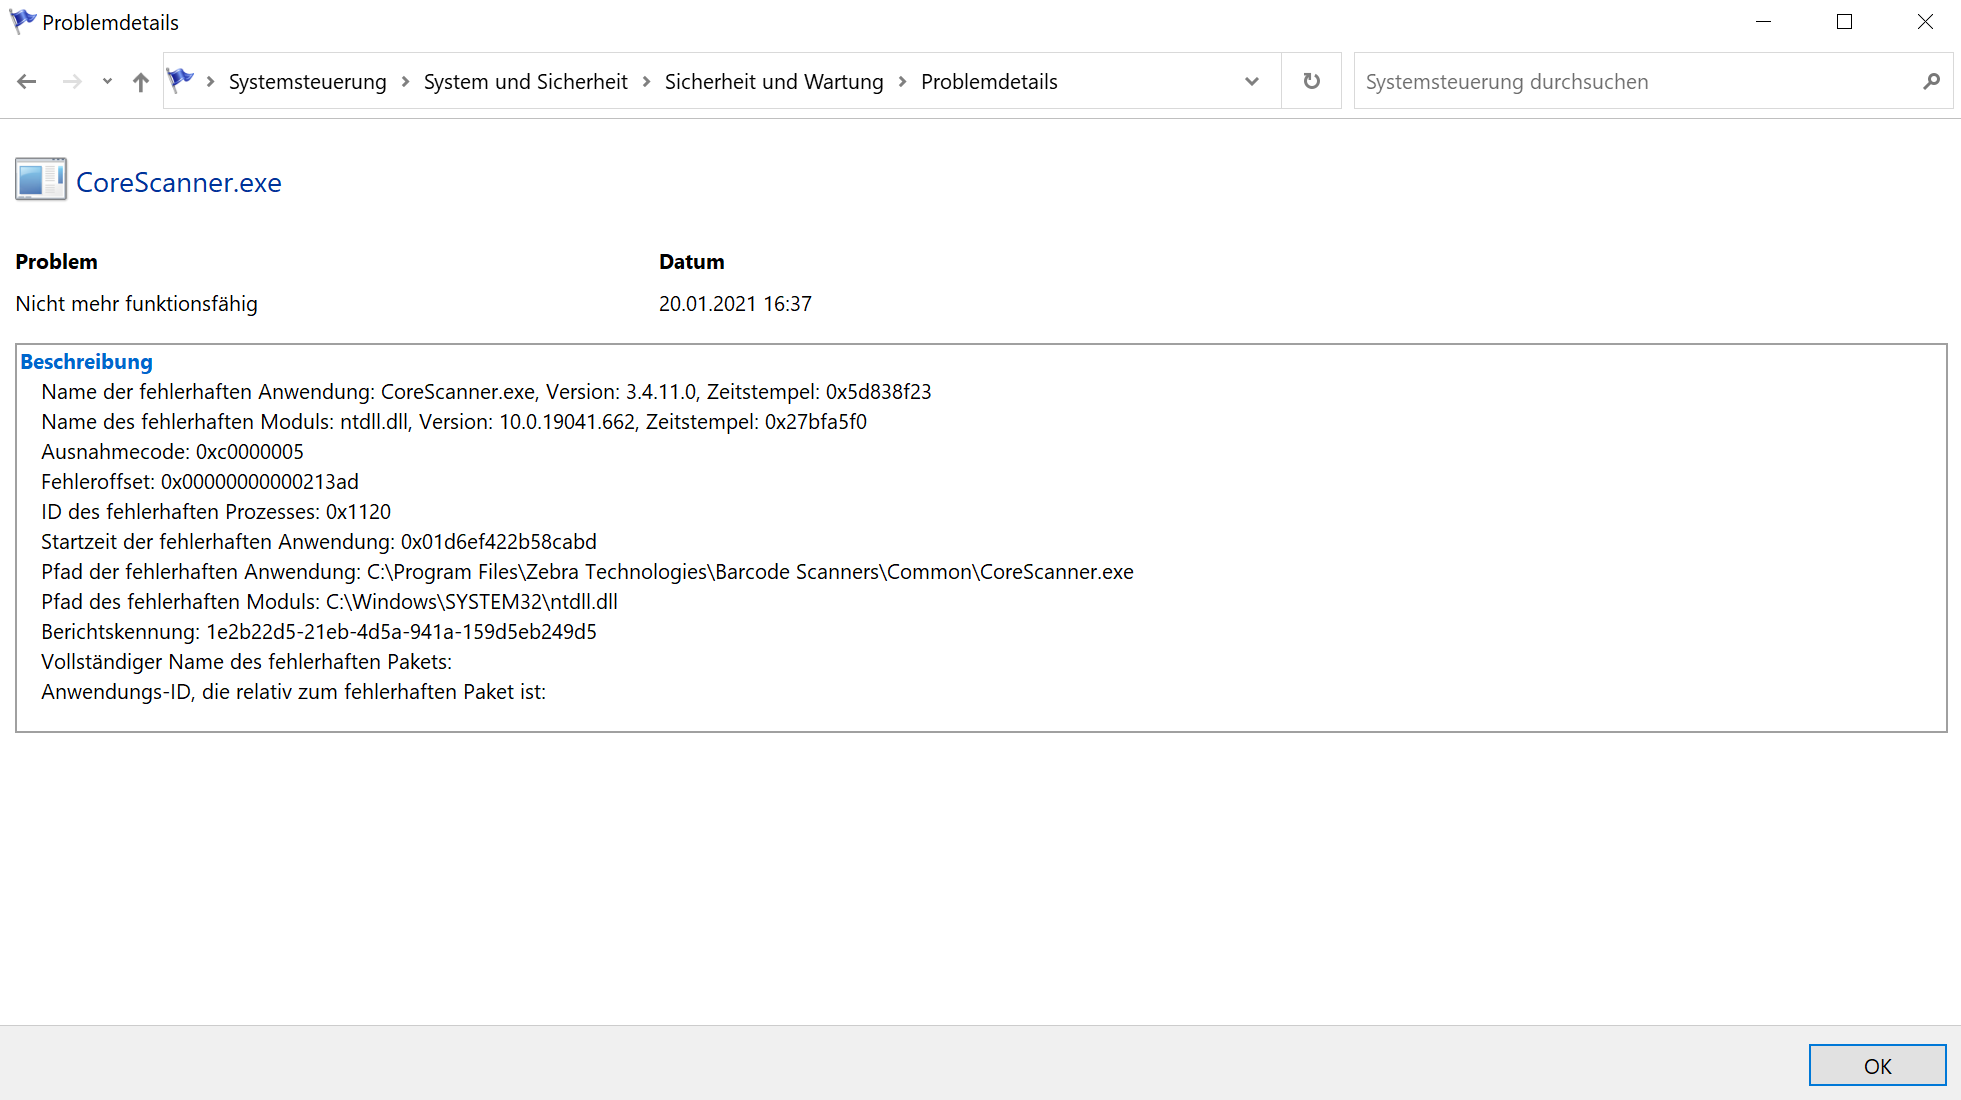Viewport: 1961px width, 1100px height.
Task: Click the search magnifier icon
Action: (x=1931, y=82)
